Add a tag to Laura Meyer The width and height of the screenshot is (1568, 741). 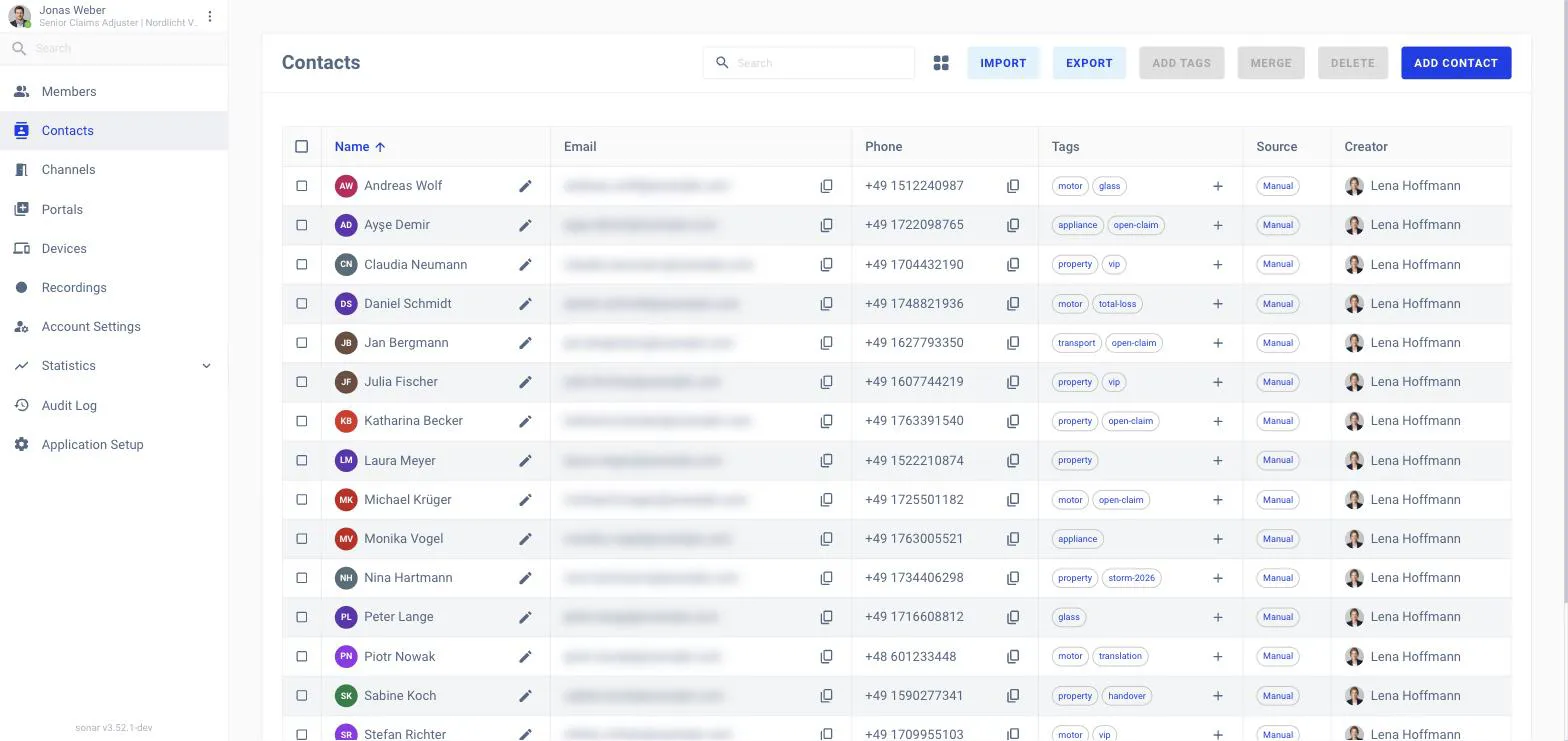tap(1217, 461)
